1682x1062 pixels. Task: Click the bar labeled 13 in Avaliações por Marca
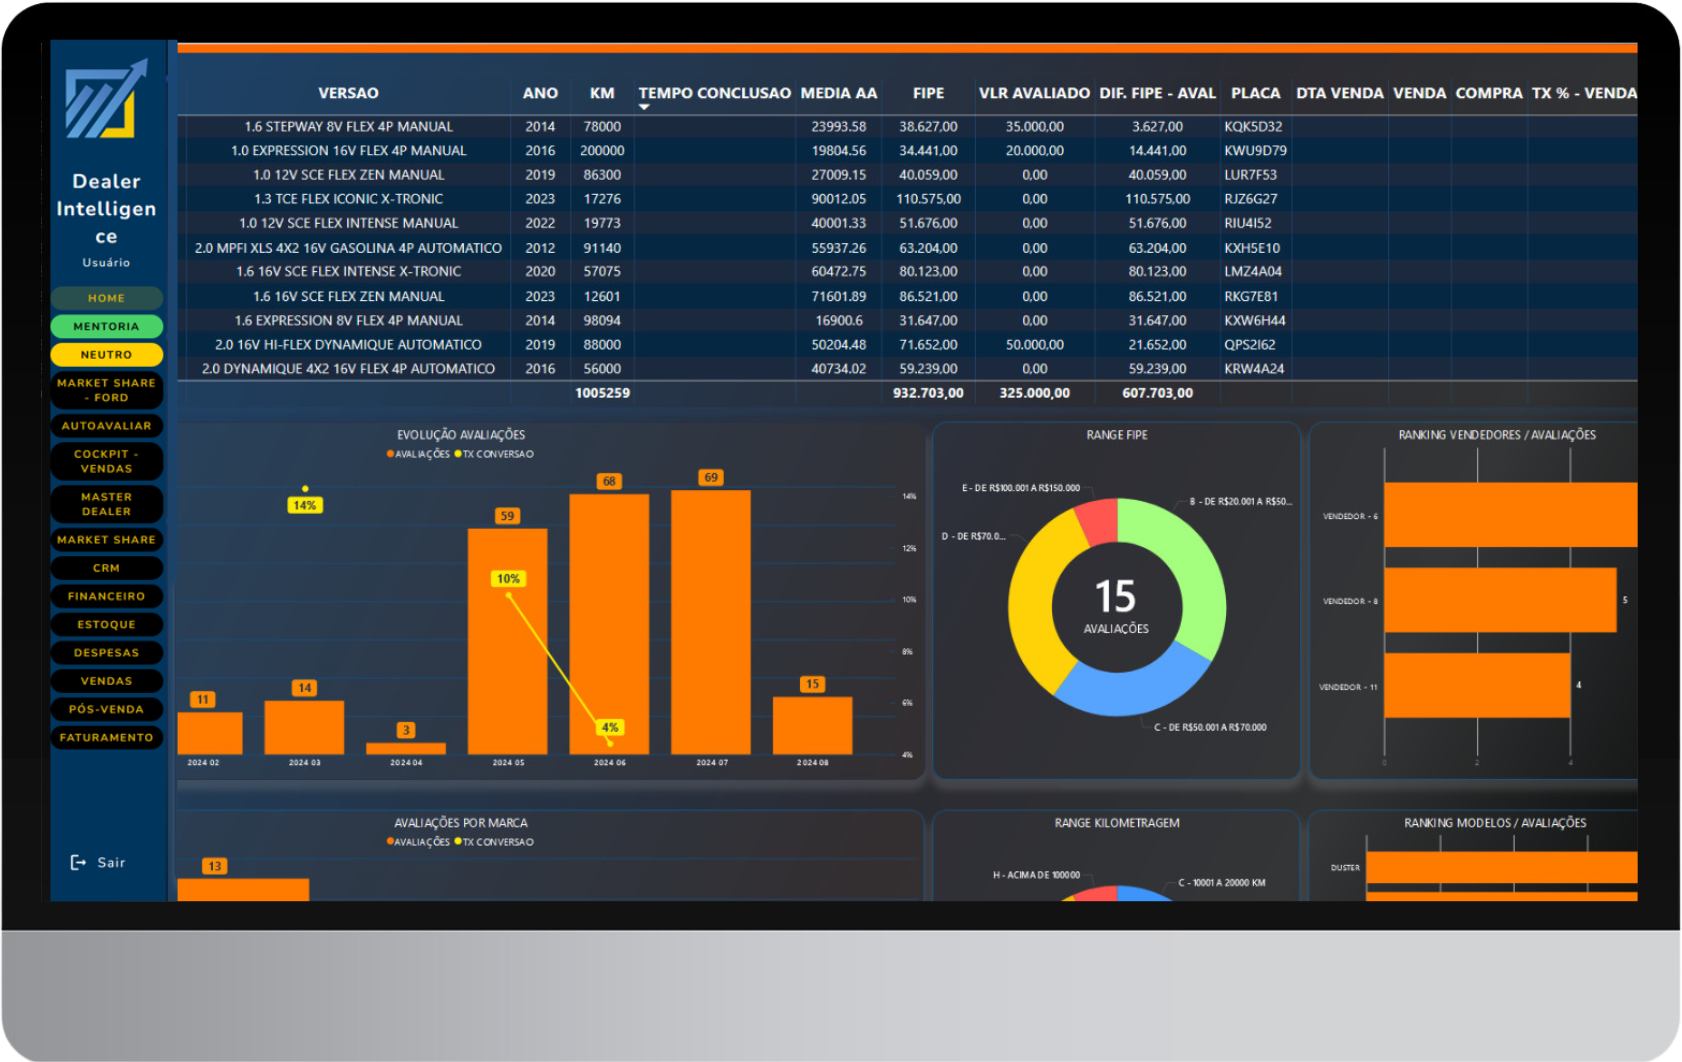point(243,890)
